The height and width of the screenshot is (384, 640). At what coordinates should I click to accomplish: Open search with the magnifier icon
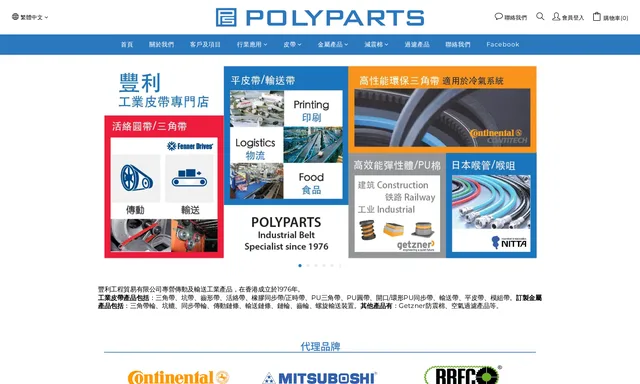click(540, 17)
